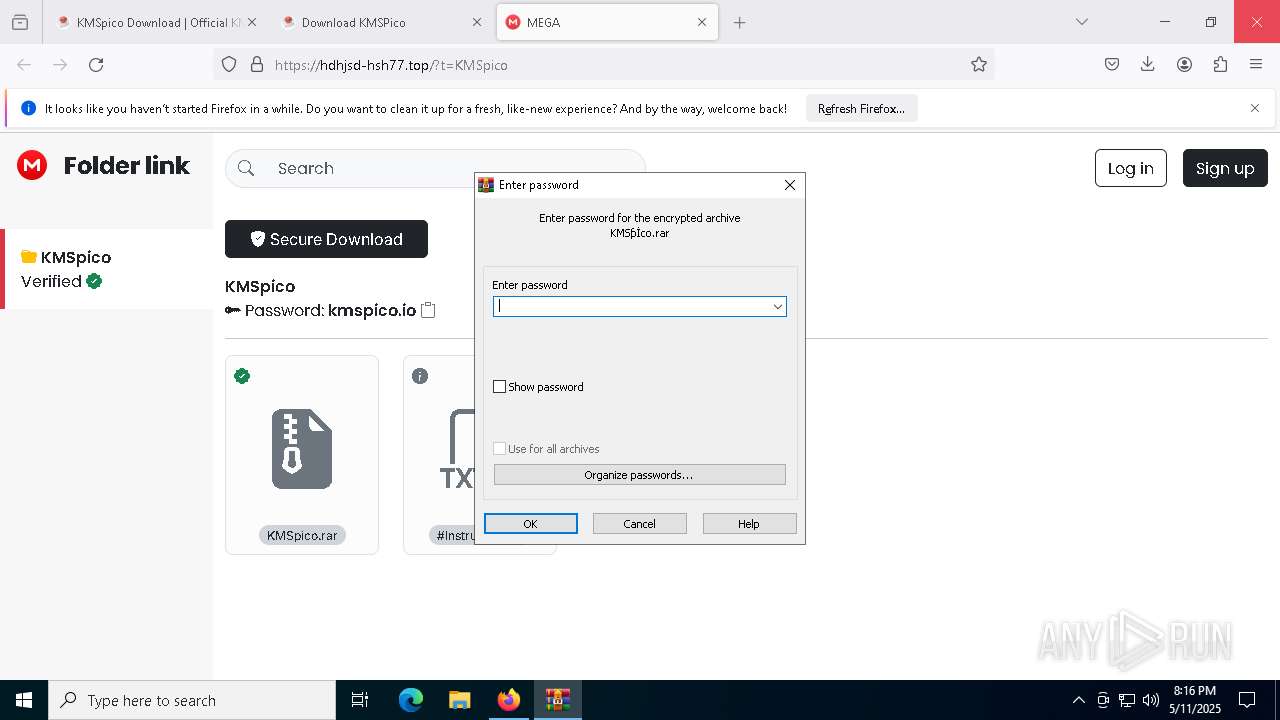Image resolution: width=1280 pixels, height=720 pixels.
Task: List all tabs dropdown arrow
Action: pyautogui.click(x=1082, y=22)
